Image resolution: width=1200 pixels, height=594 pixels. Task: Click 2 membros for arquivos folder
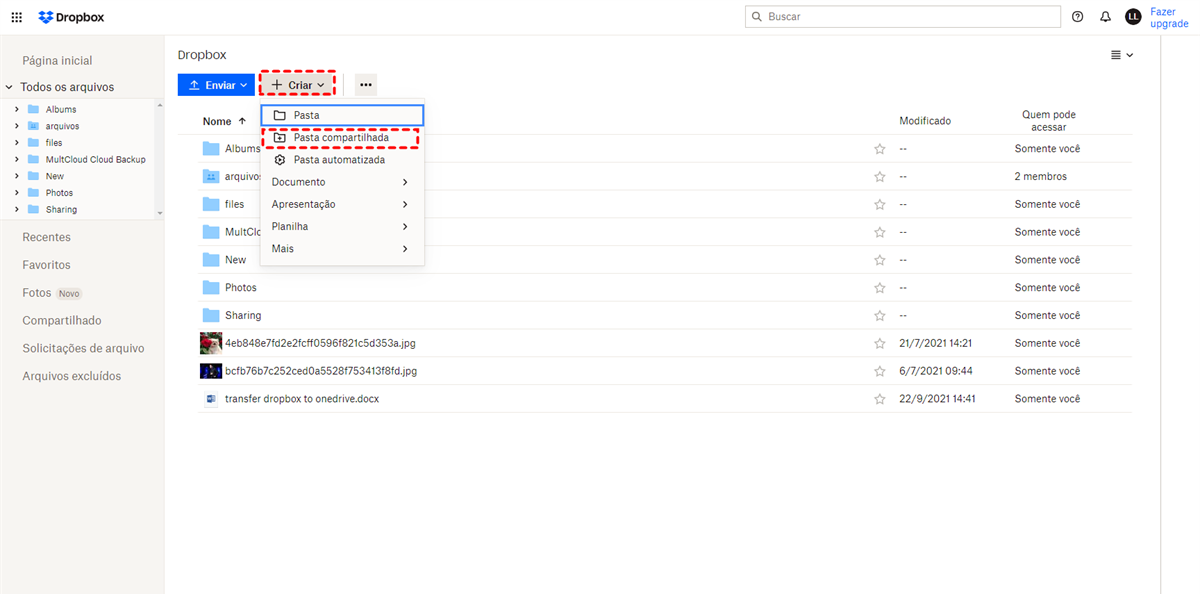click(x=1041, y=177)
